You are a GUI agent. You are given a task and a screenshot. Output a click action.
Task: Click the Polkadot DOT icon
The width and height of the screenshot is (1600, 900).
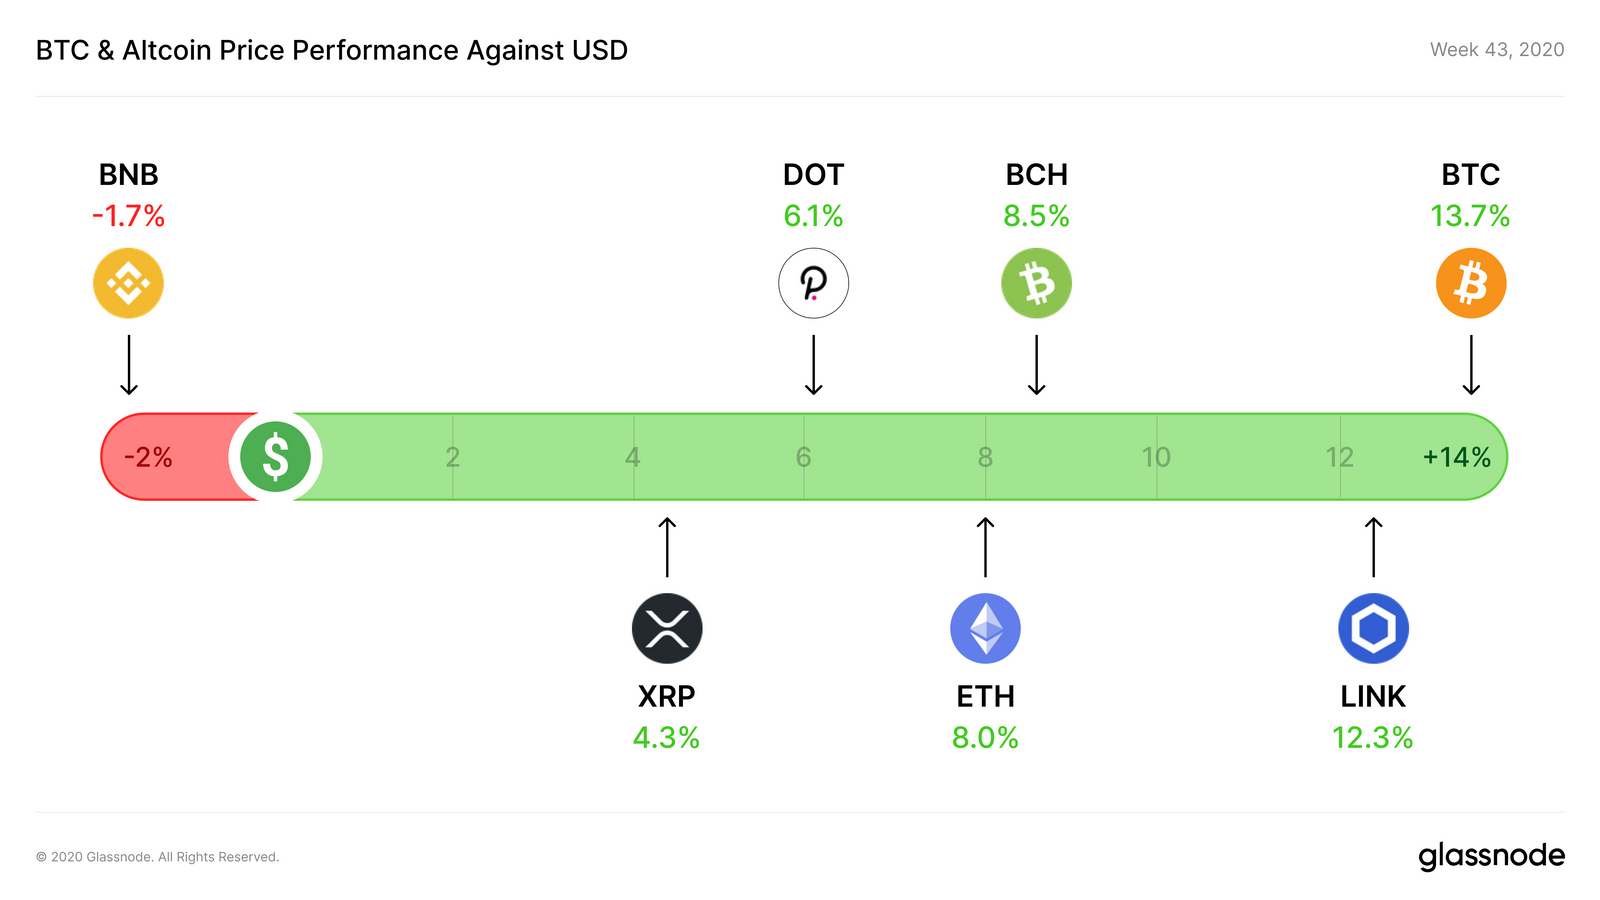(813, 283)
